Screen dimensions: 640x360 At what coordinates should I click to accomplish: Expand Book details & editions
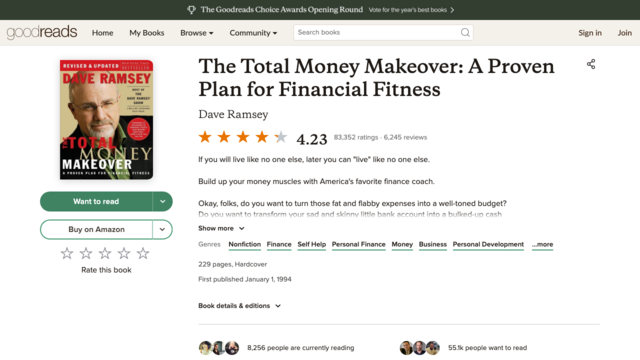(x=240, y=306)
